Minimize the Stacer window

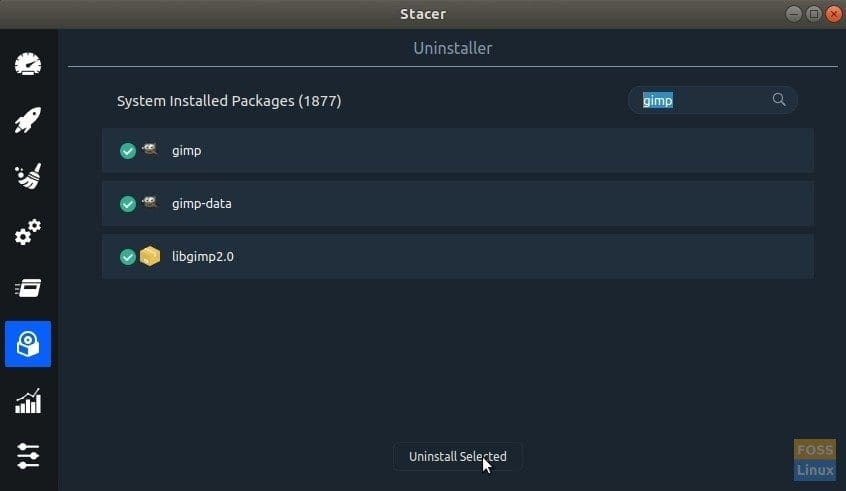pos(793,13)
